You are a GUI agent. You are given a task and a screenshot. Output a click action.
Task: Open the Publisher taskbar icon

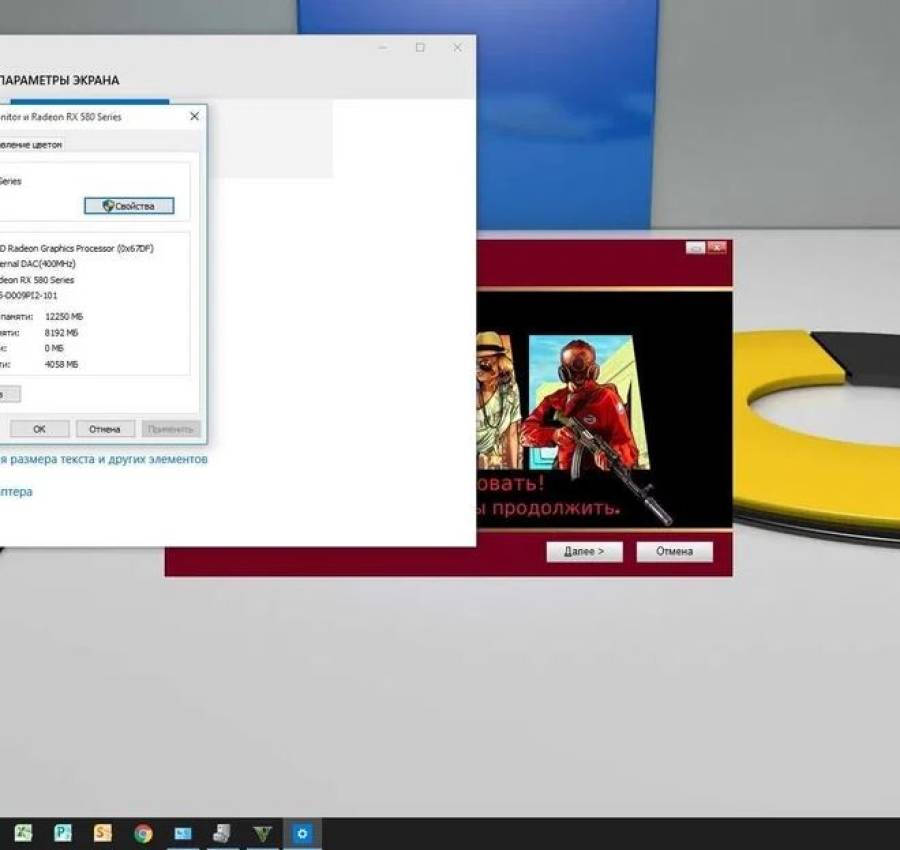pyautogui.click(x=62, y=832)
